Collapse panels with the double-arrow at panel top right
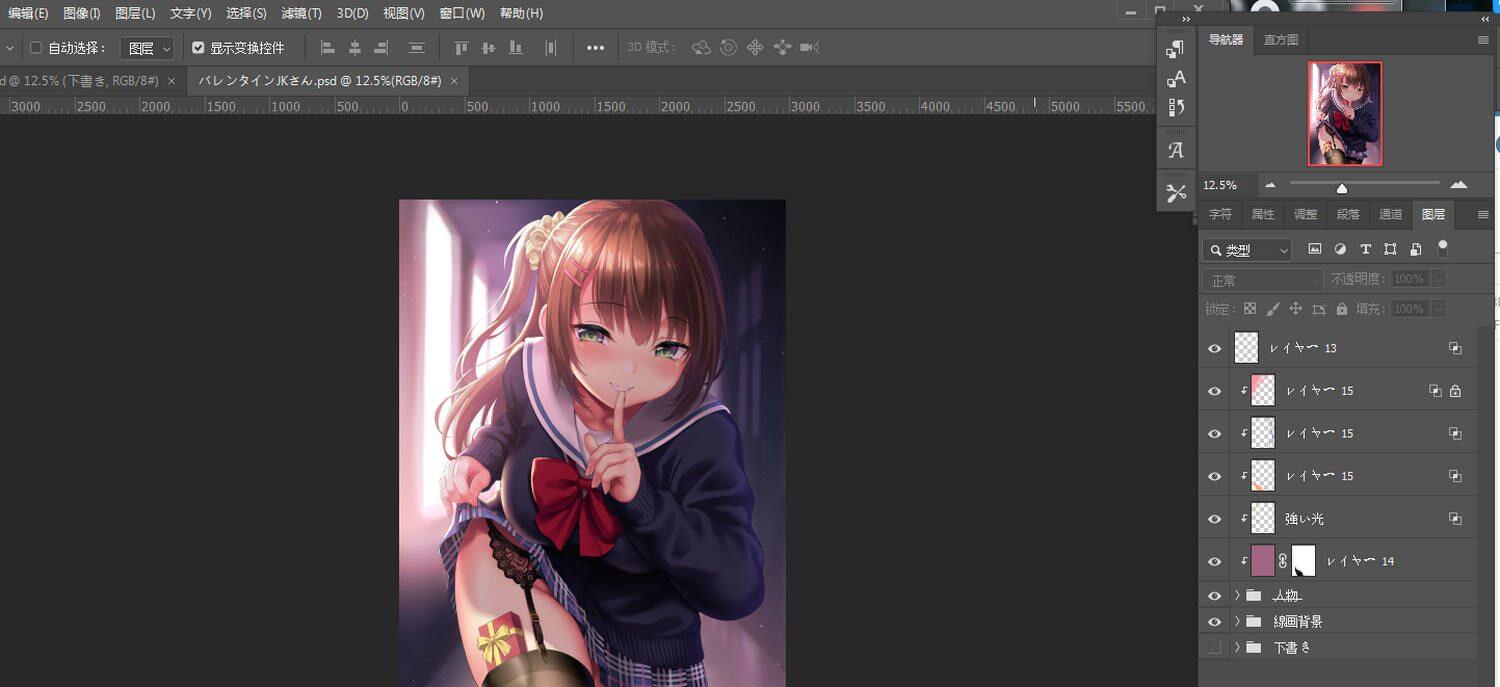 tap(1485, 19)
